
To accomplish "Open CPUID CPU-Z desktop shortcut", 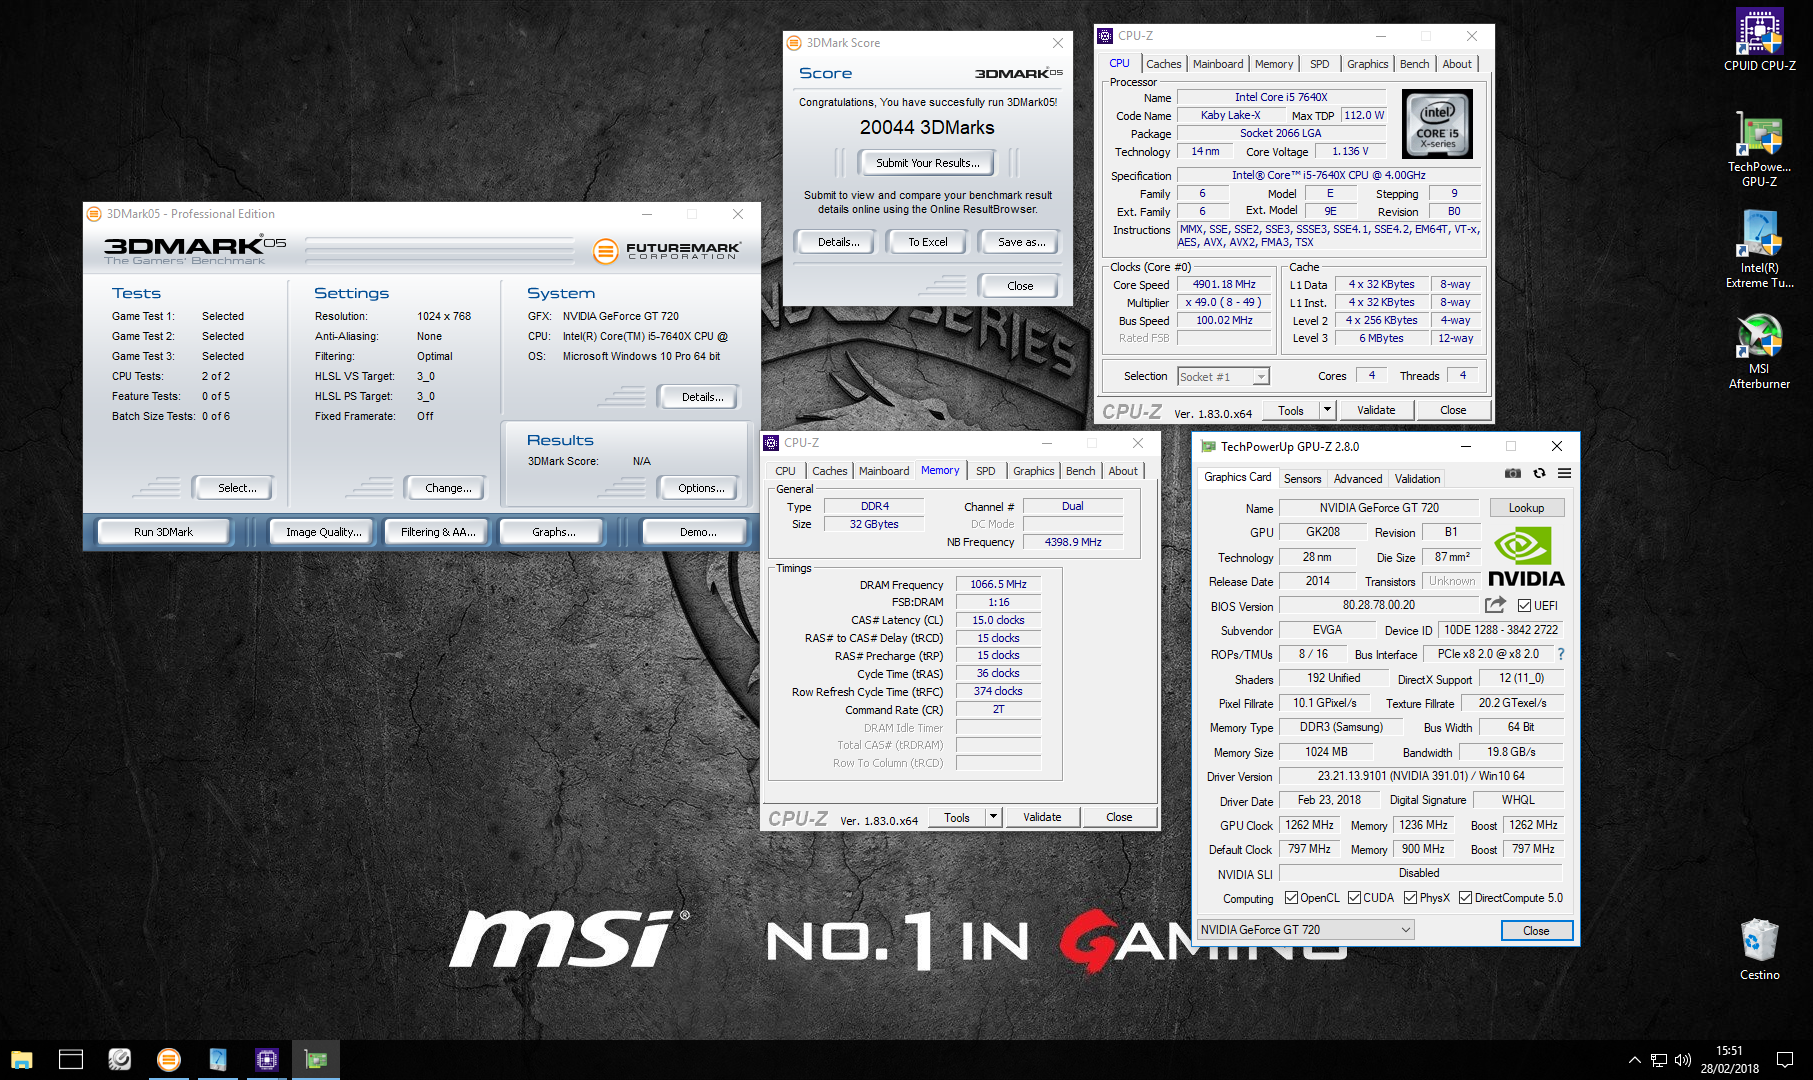I will pos(1760,40).
